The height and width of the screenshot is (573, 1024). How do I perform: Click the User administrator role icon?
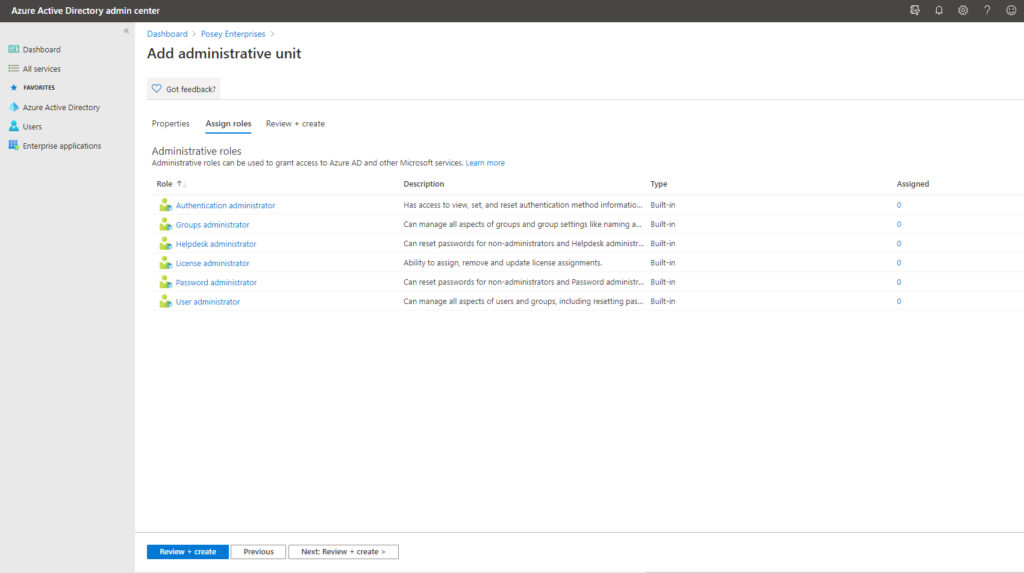click(165, 301)
